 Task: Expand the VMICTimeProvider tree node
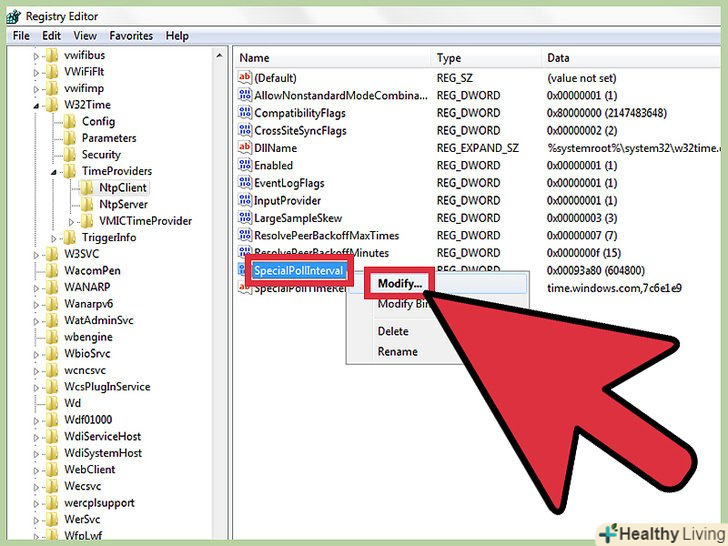(x=71, y=222)
